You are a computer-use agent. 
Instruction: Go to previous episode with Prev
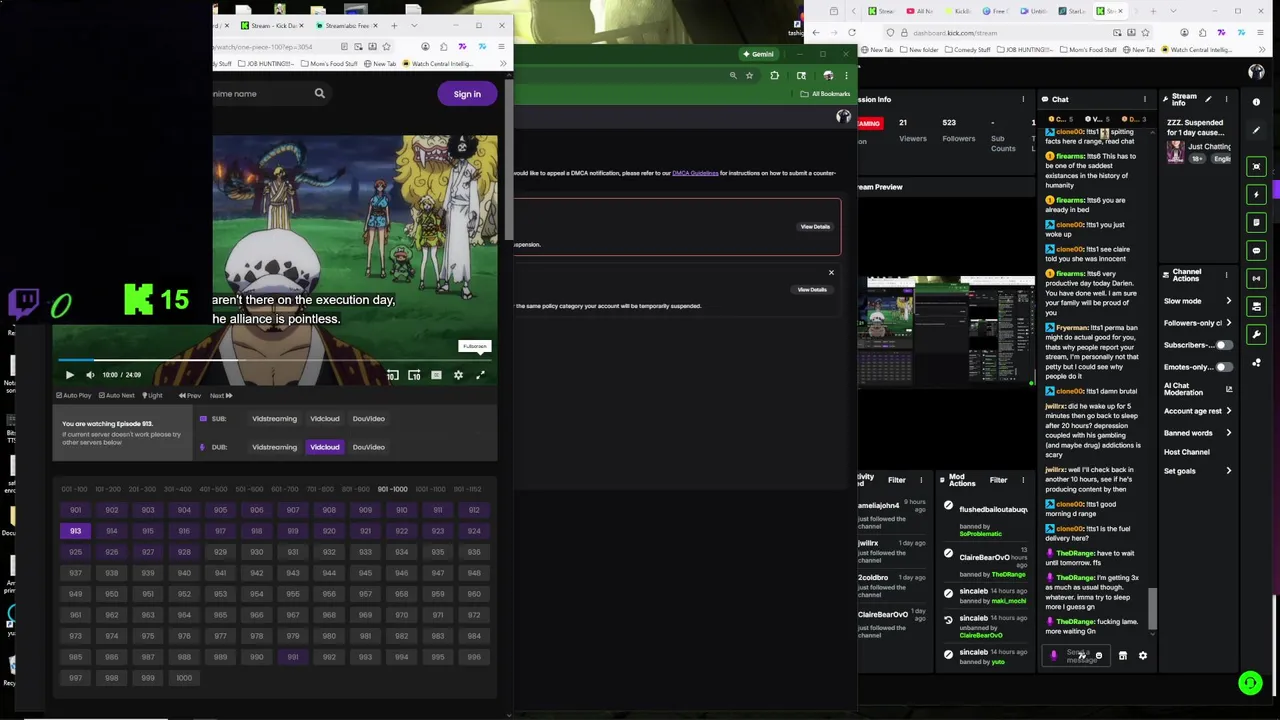[x=190, y=395]
